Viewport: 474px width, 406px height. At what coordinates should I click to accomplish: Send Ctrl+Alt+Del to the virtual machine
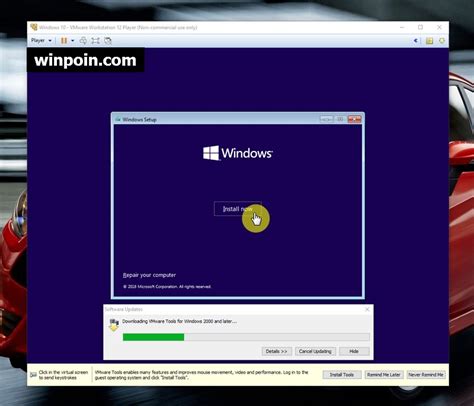(x=83, y=41)
